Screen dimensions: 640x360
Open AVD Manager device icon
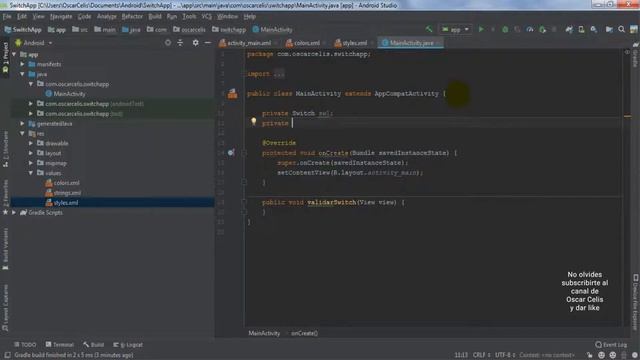tap(581, 29)
